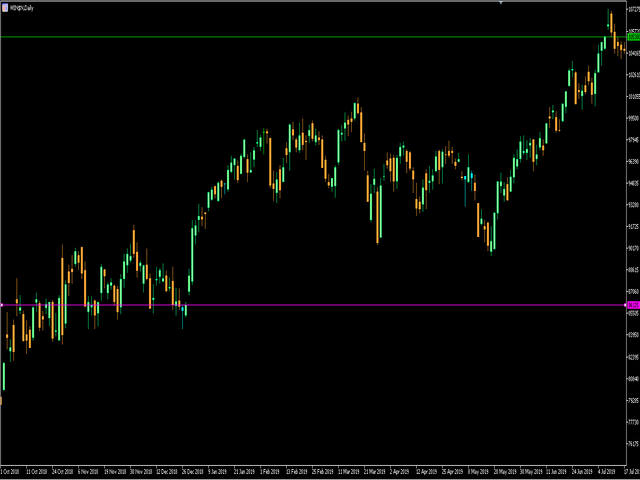This screenshot has height=480, width=640.
Task: Click the highest candlestick near the July 2019 peak
Action: (608, 18)
